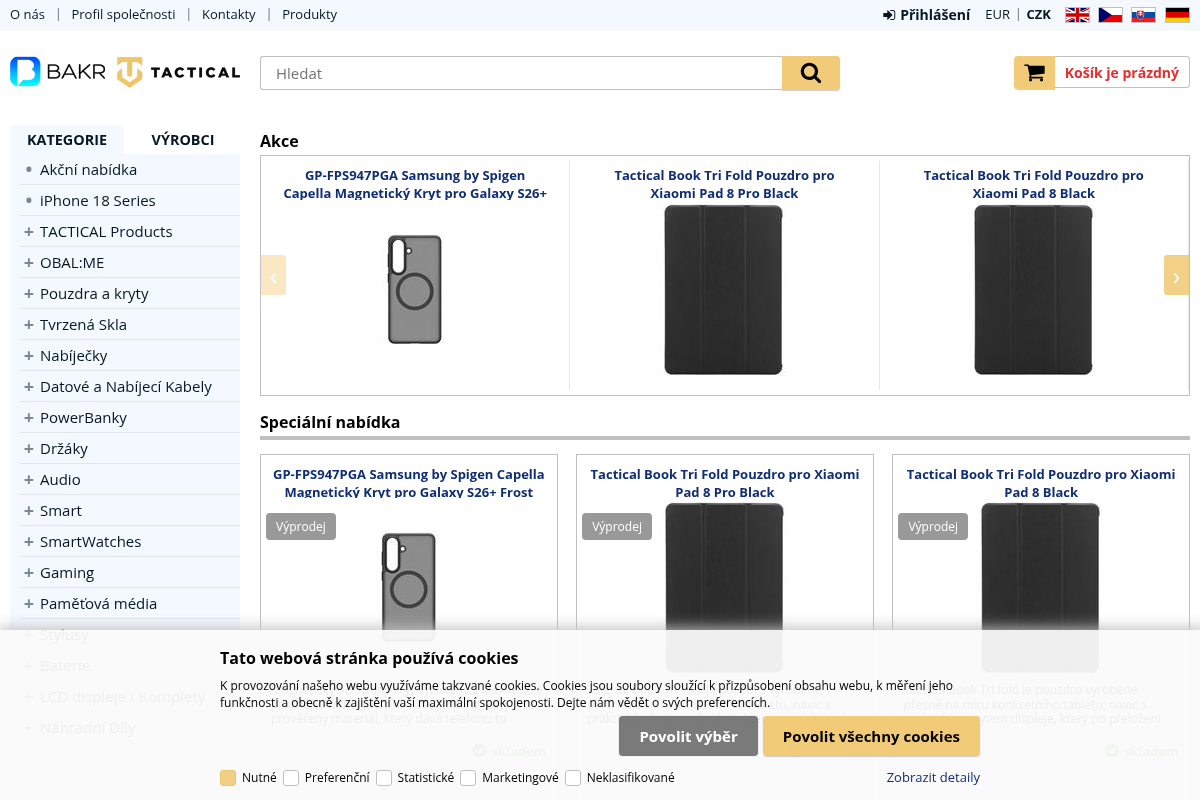Switch language to English flag
This screenshot has height=800, width=1200.
tap(1077, 15)
